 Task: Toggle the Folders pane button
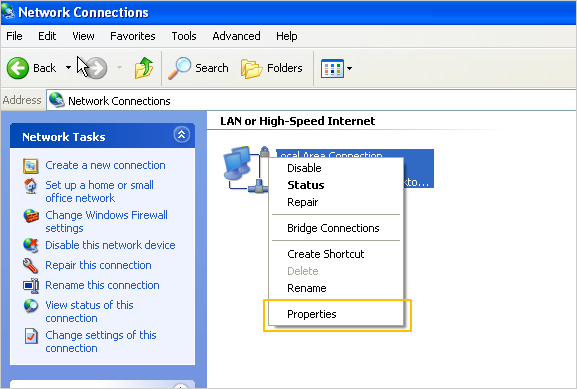272,68
